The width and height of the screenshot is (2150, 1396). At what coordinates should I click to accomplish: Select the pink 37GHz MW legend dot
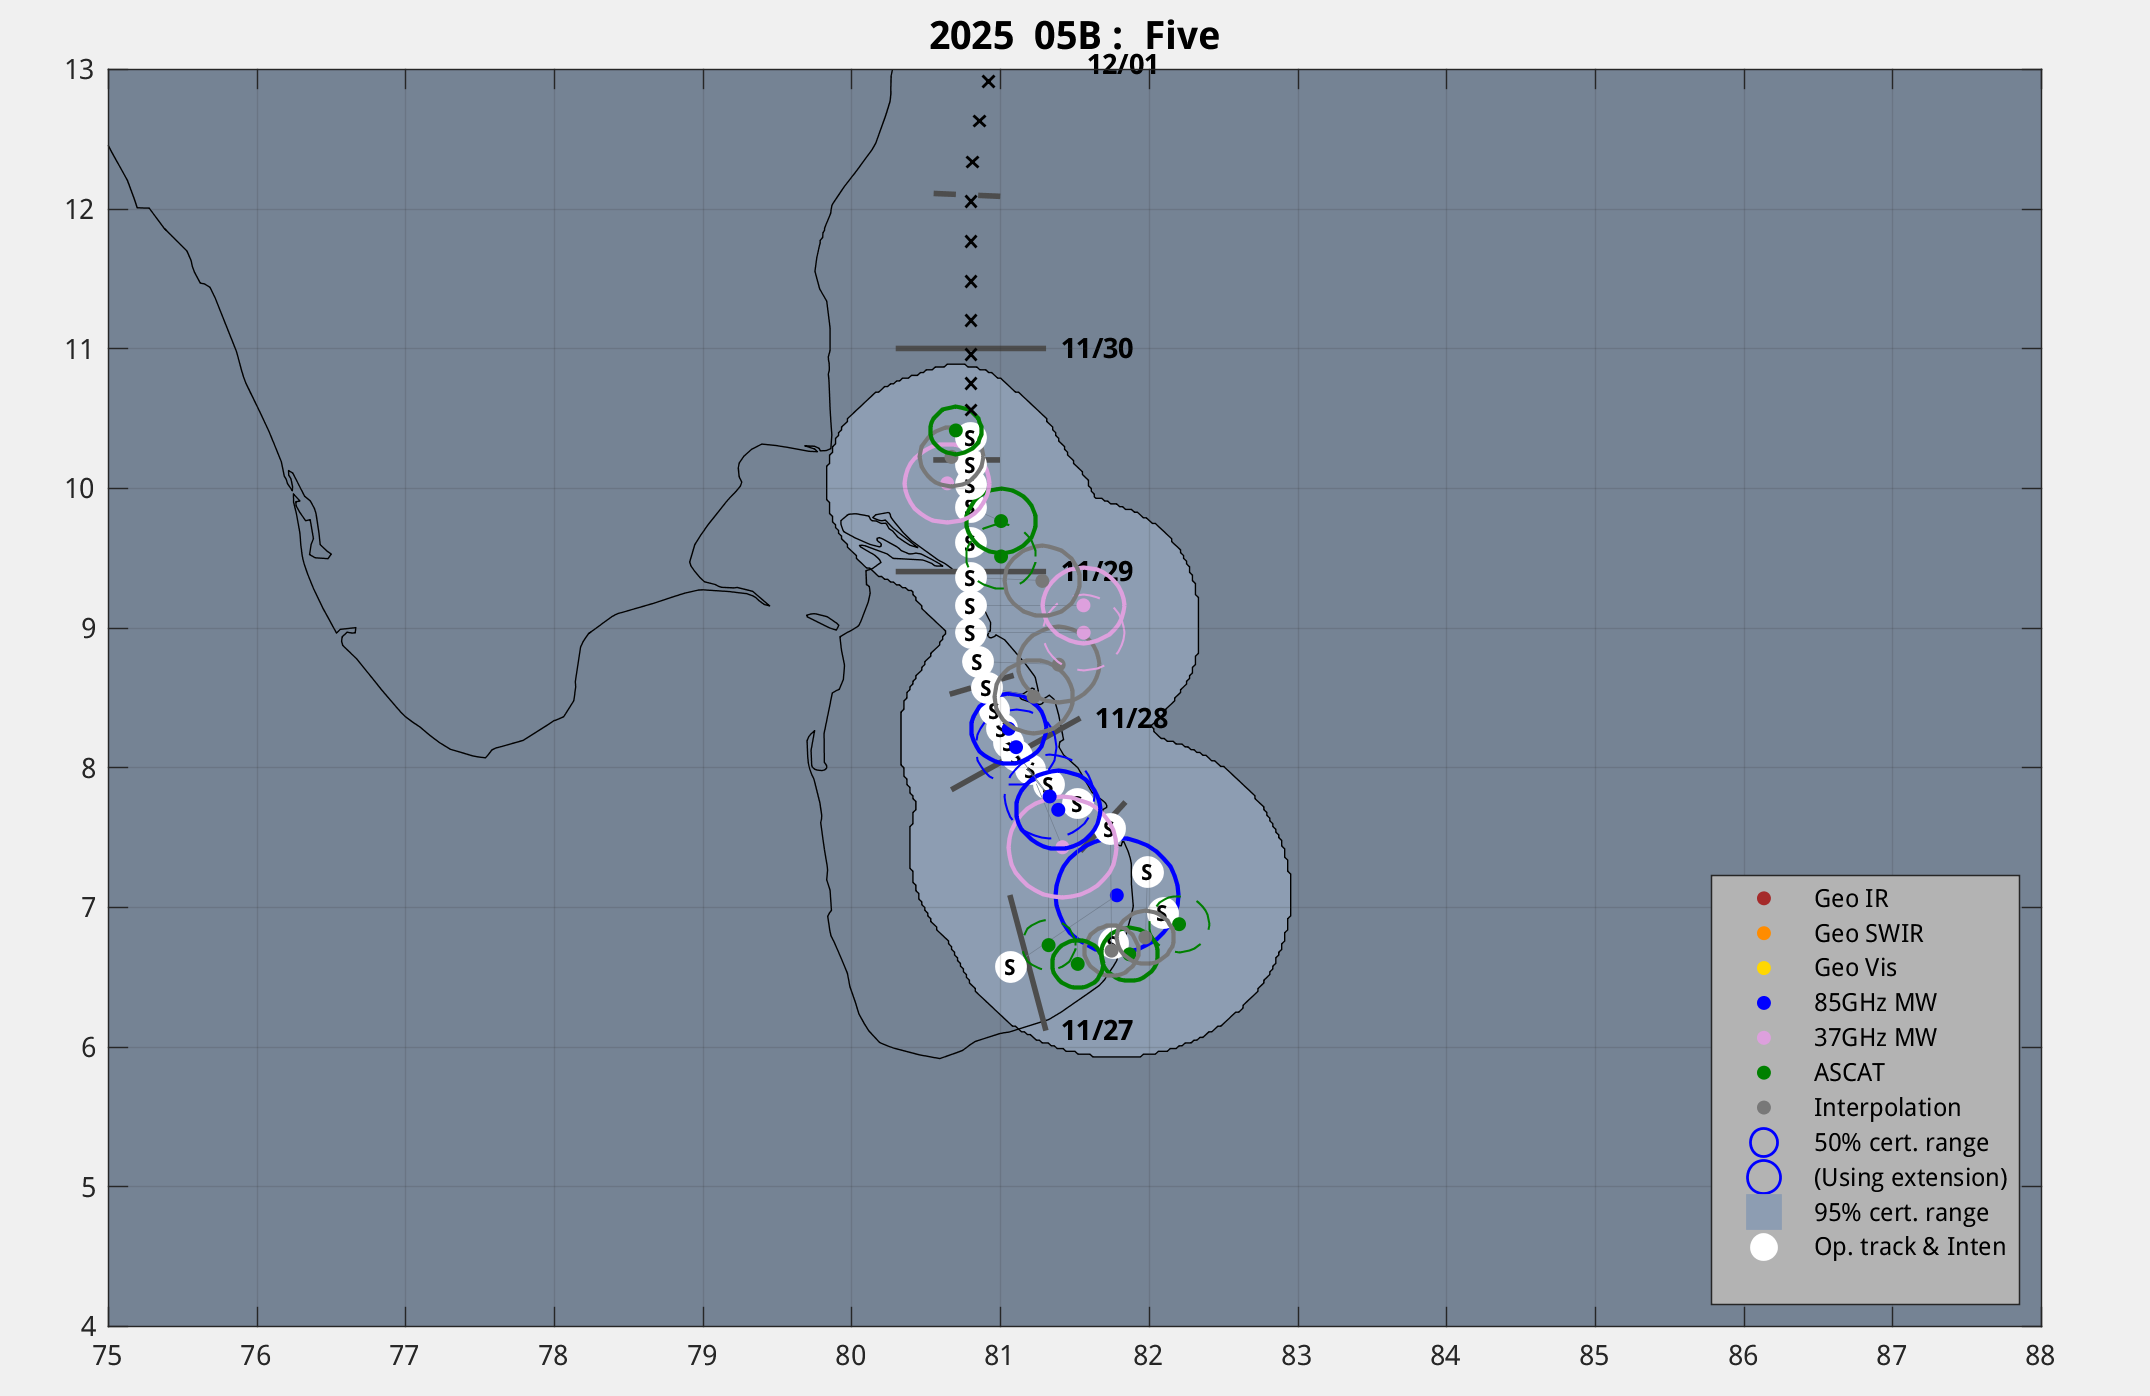click(x=1764, y=1038)
